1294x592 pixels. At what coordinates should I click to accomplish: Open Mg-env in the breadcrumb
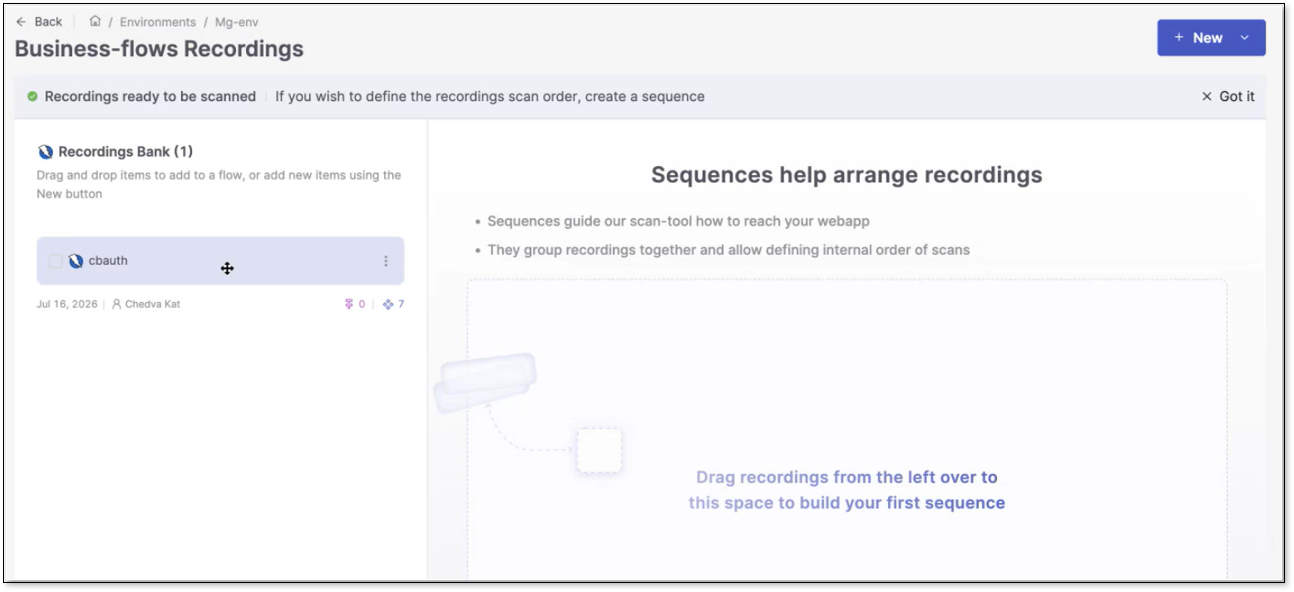click(x=238, y=22)
